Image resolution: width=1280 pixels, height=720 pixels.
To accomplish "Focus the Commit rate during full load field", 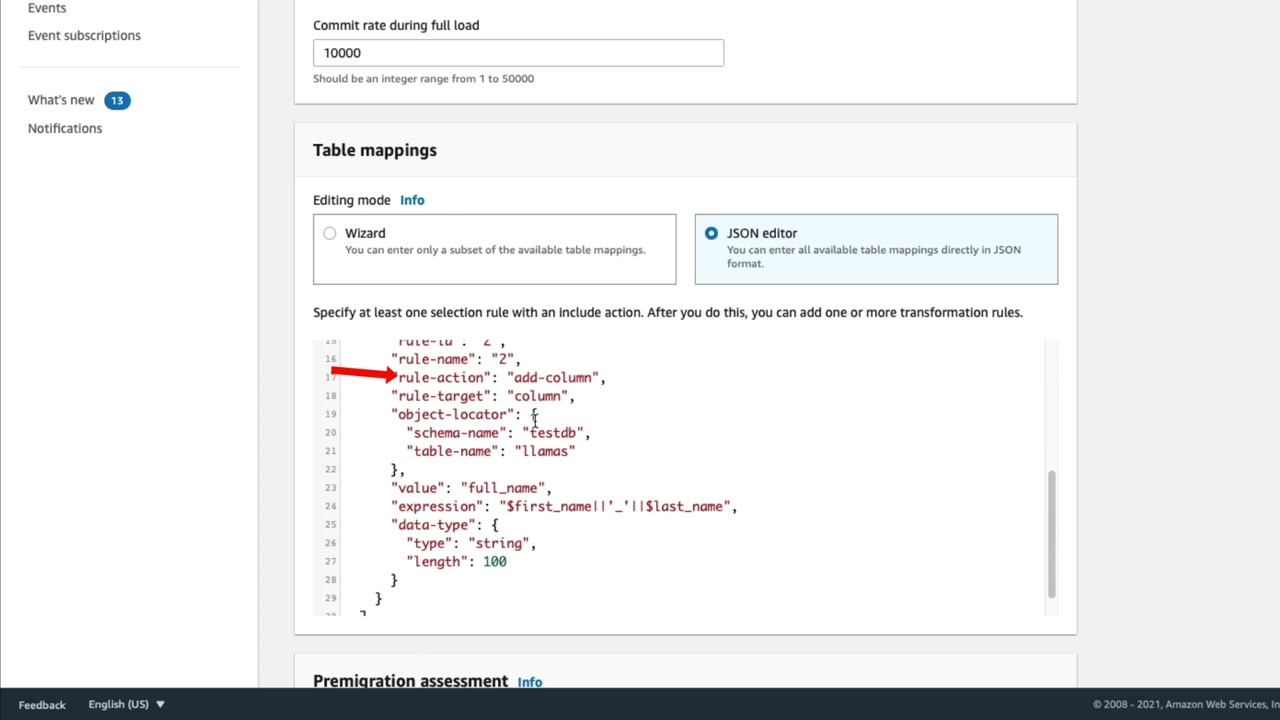I will [x=518, y=53].
